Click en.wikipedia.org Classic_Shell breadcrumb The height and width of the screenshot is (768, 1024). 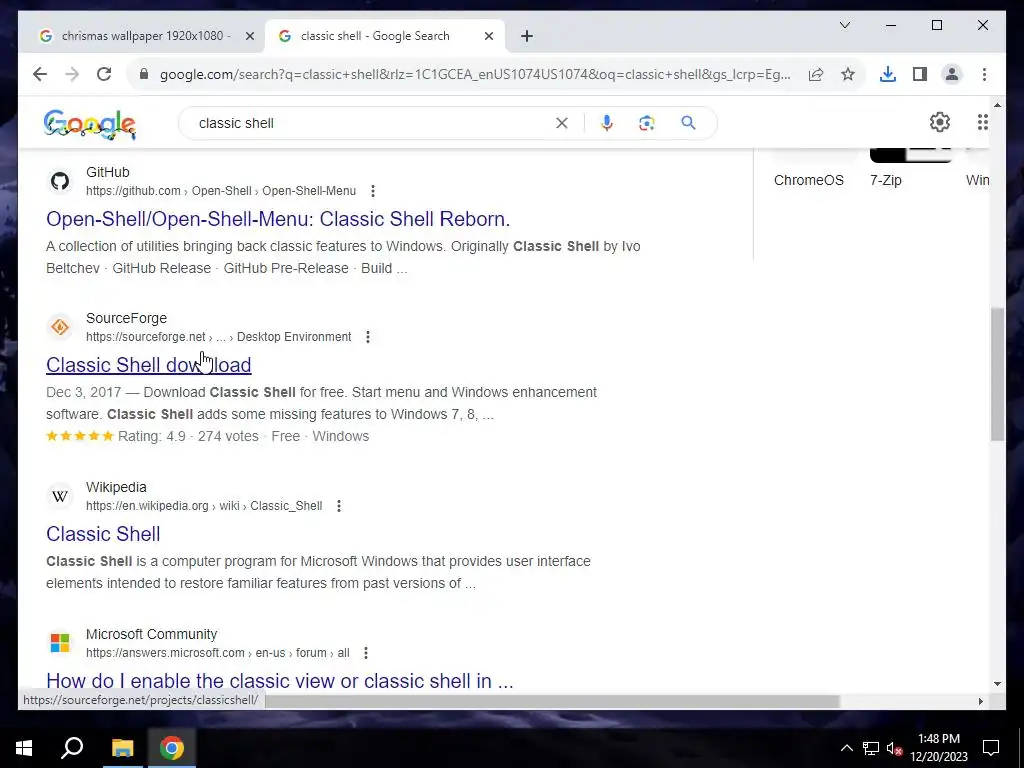pos(204,506)
